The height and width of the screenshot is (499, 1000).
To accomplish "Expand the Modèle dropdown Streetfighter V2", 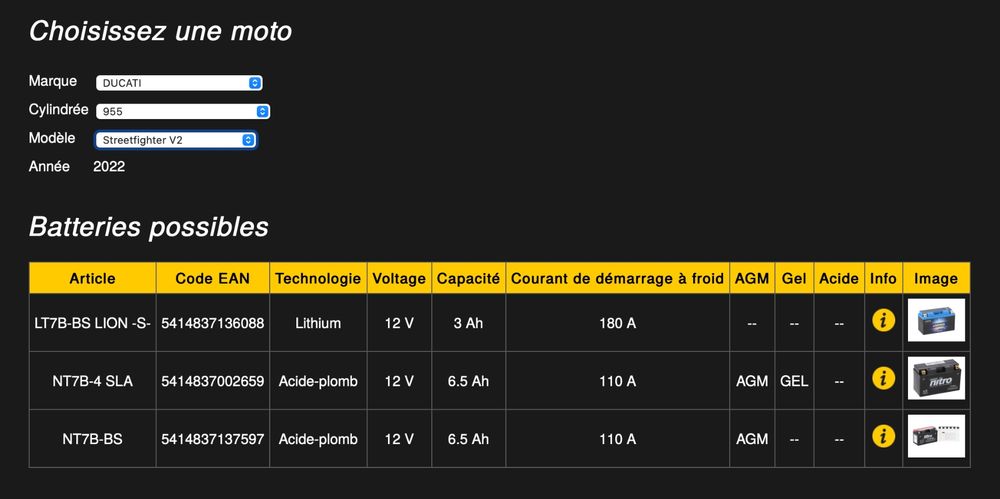I will pyautogui.click(x=176, y=140).
